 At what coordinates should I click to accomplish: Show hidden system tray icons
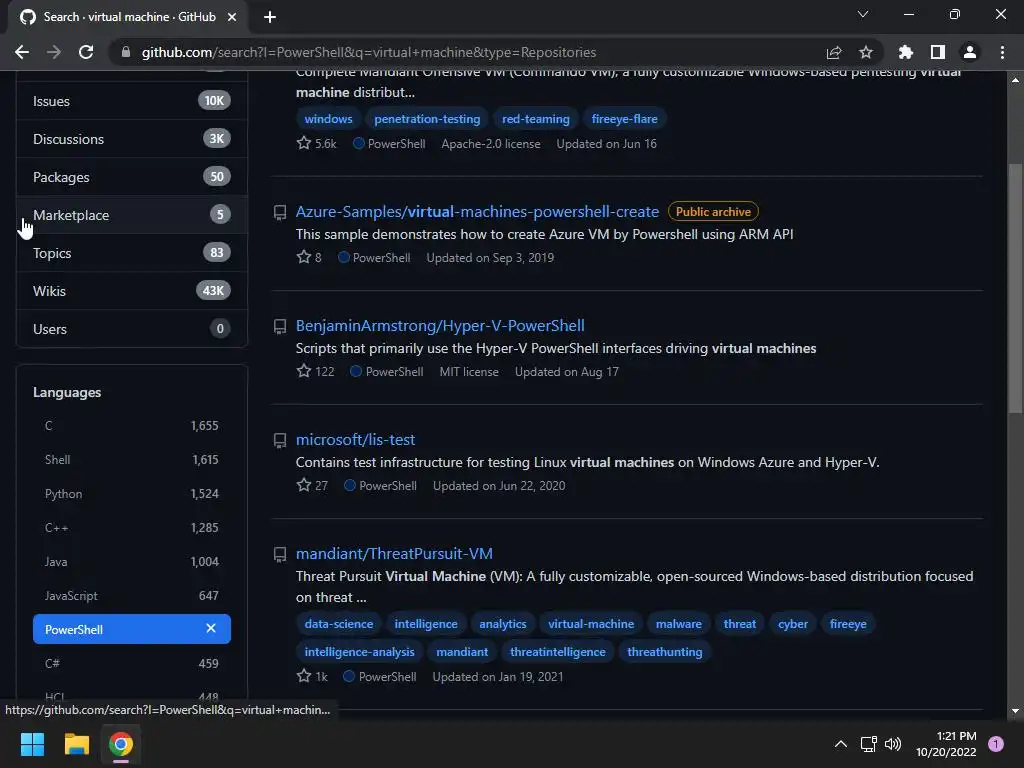841,744
